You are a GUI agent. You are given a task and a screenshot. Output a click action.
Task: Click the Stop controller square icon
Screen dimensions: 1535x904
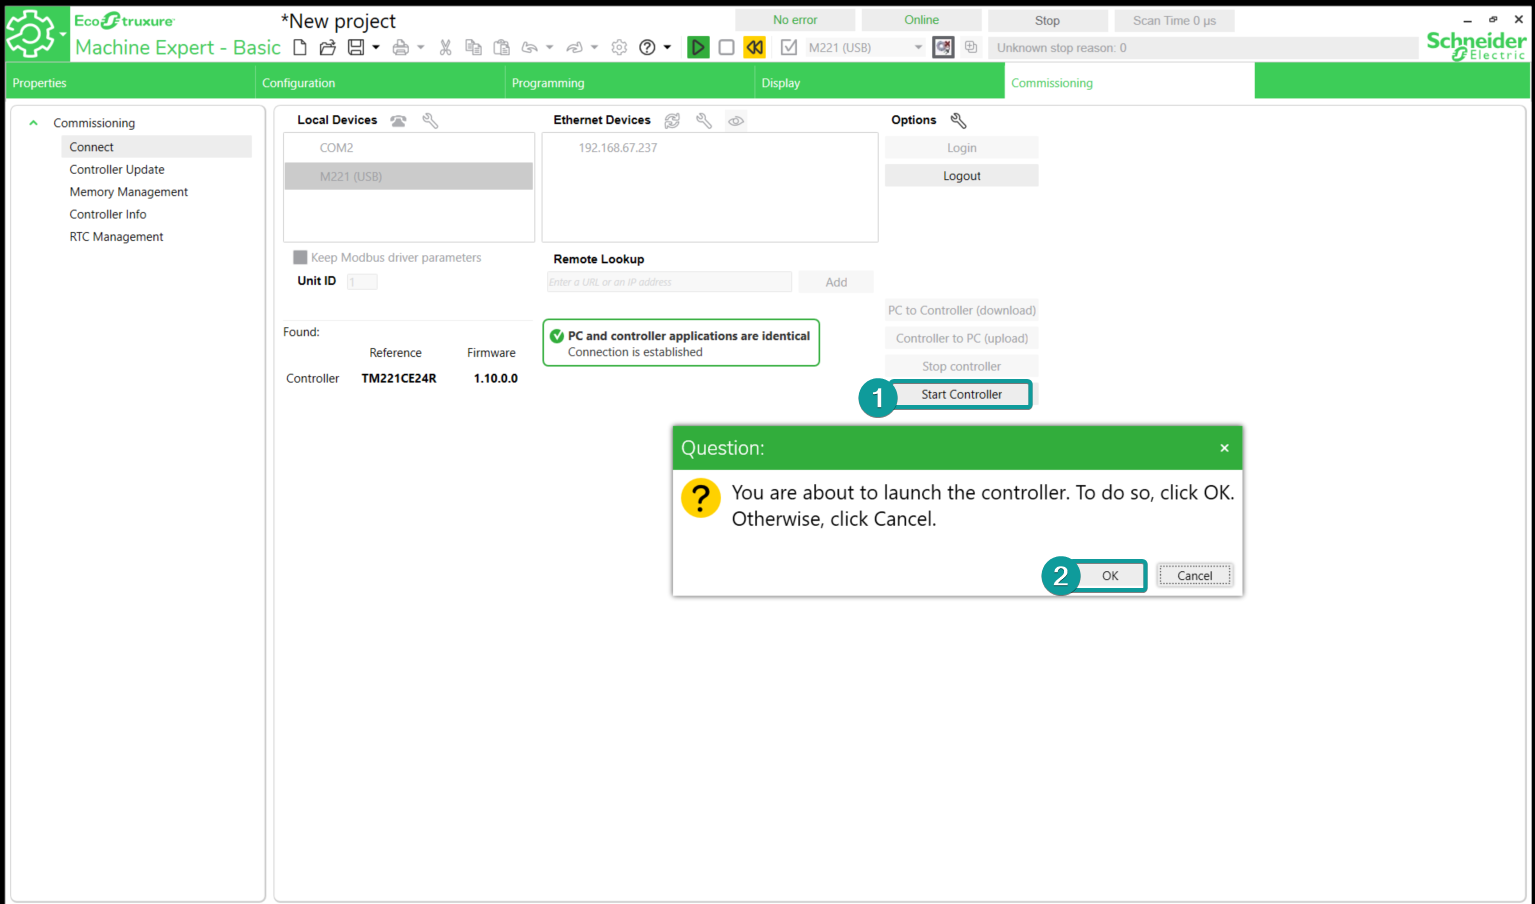727,47
